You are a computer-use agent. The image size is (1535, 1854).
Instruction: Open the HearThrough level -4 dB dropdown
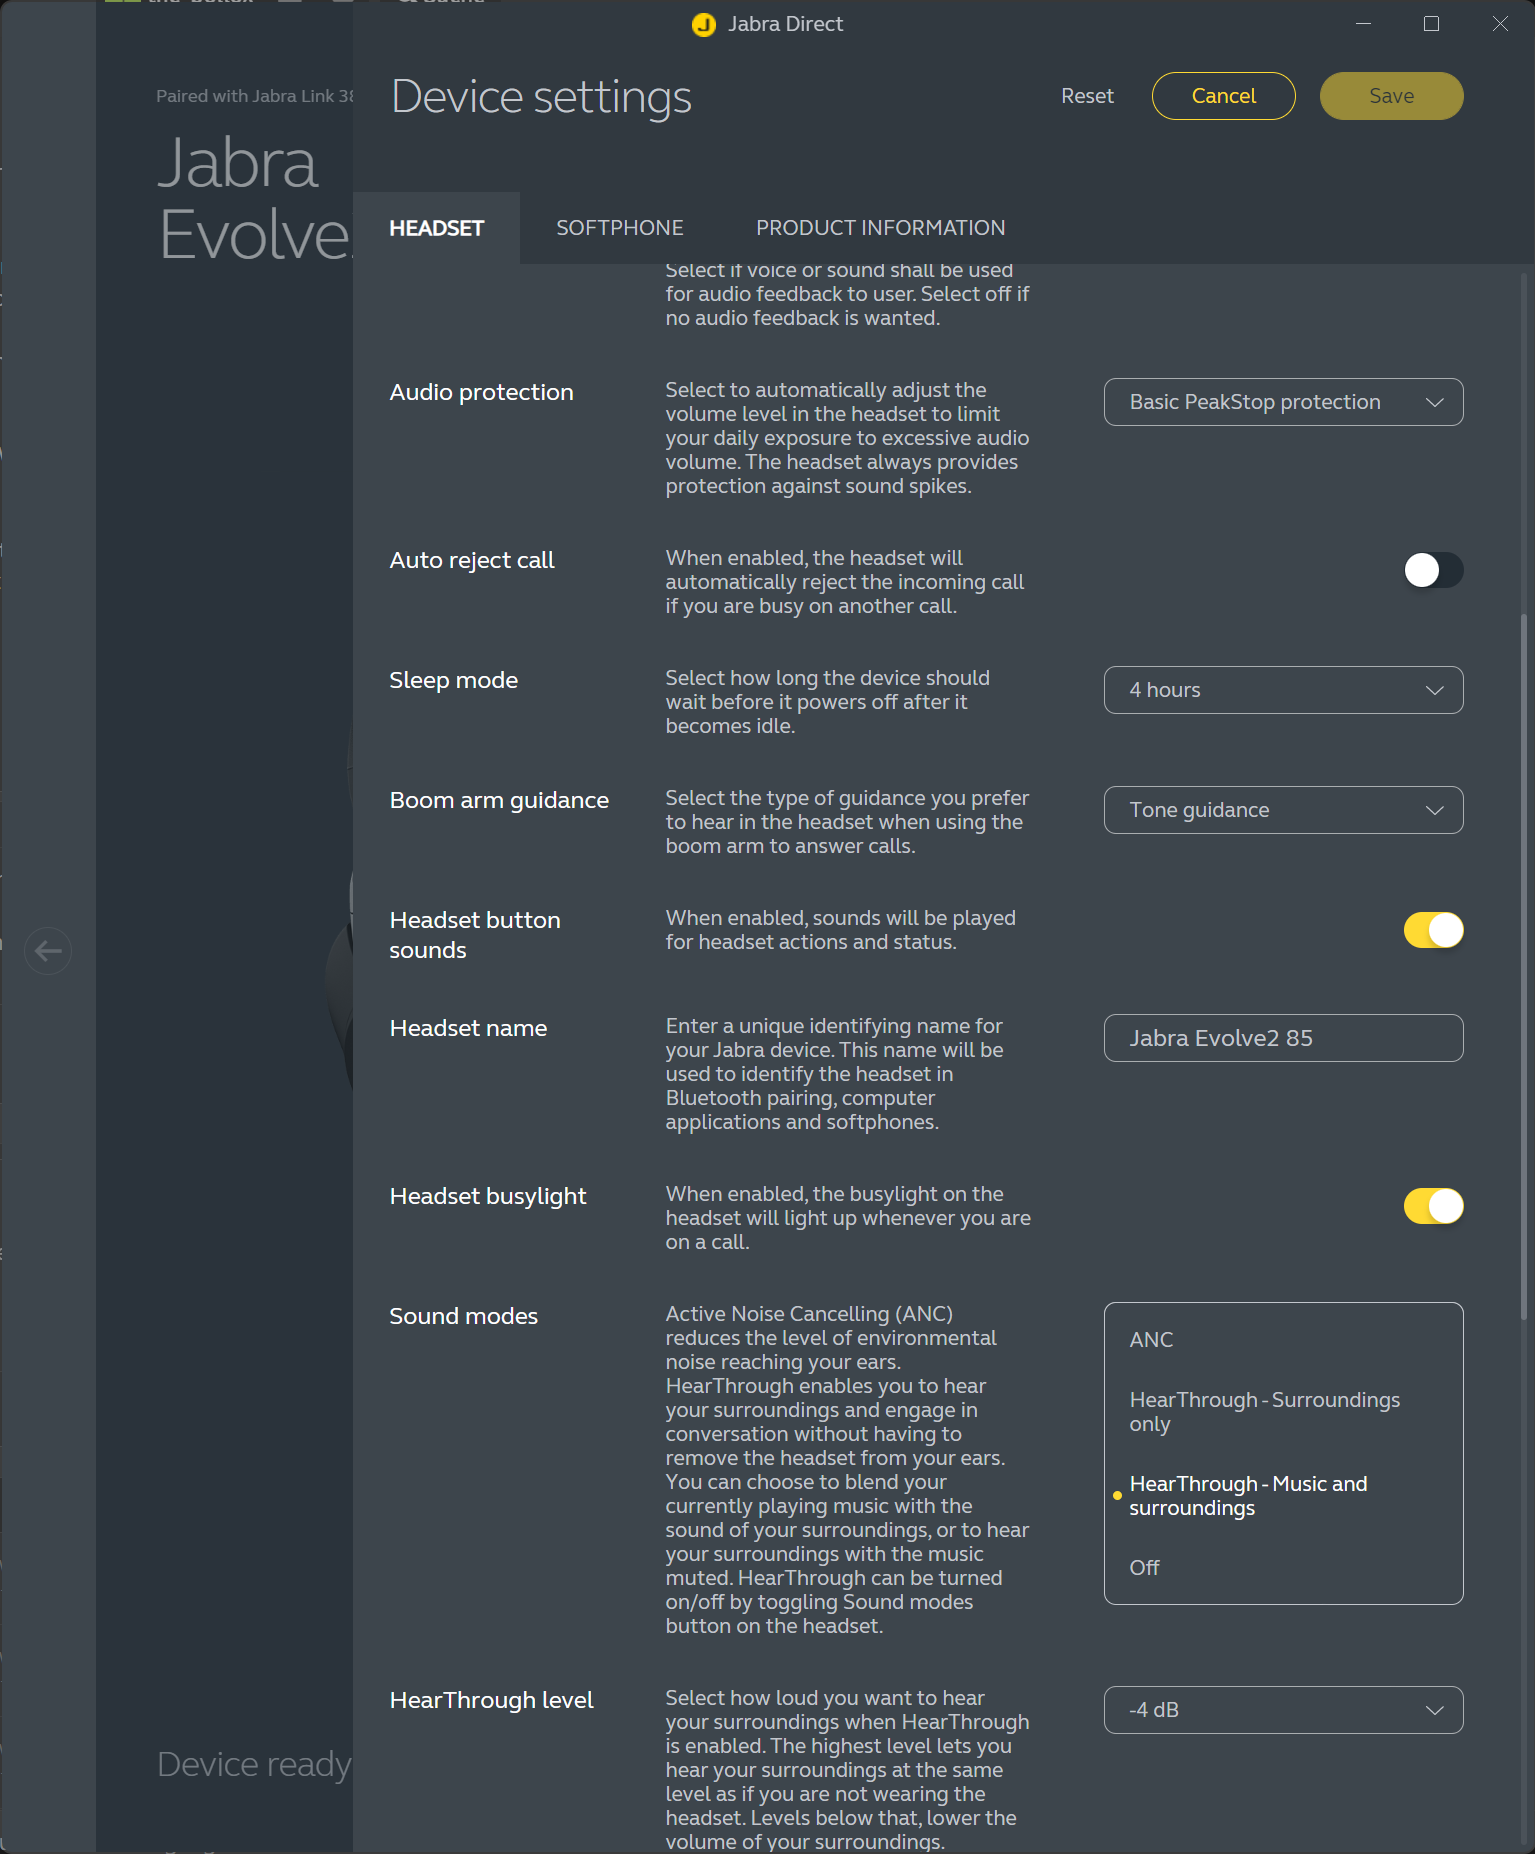tap(1283, 1710)
